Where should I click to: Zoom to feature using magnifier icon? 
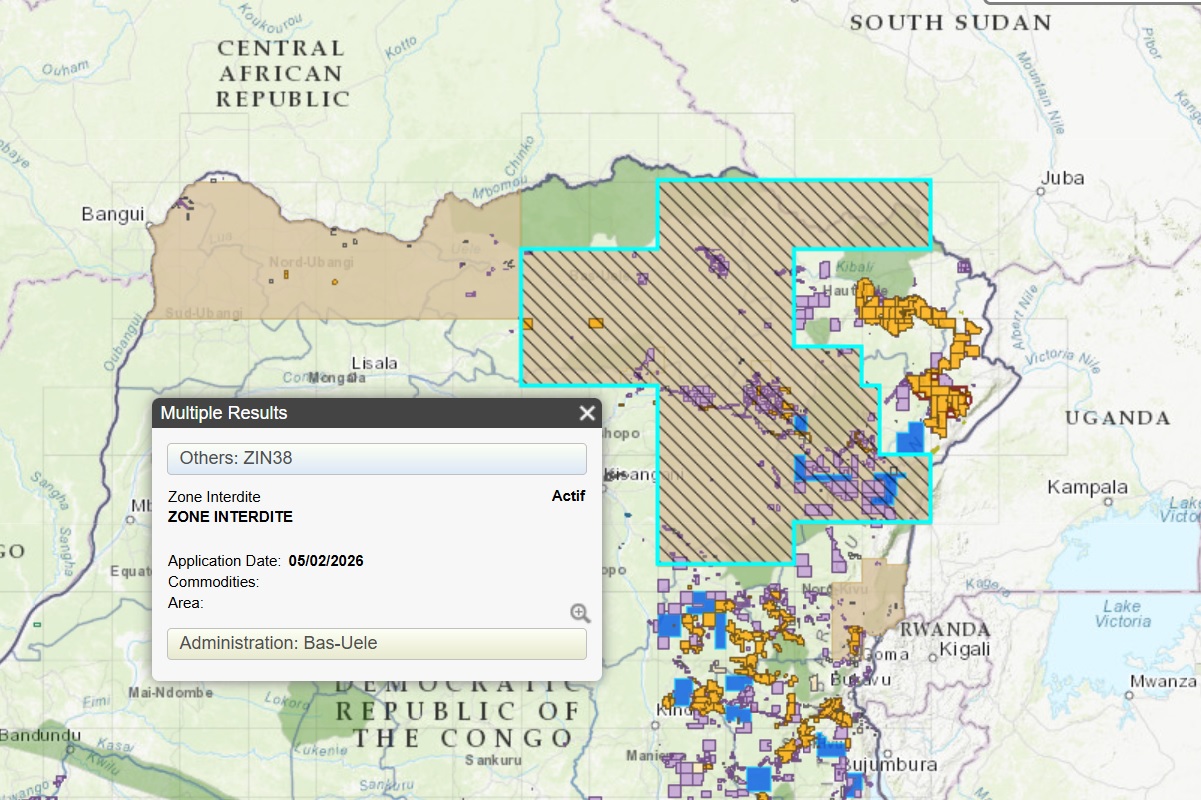coord(580,613)
